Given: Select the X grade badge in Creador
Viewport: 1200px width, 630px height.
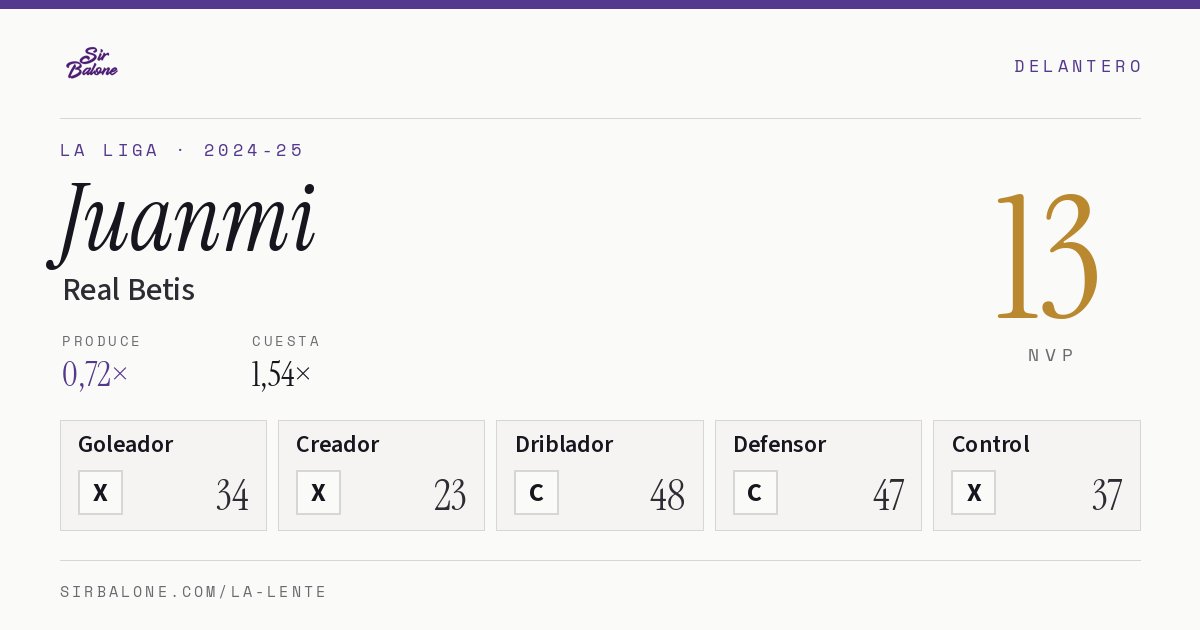Looking at the screenshot, I should 318,493.
